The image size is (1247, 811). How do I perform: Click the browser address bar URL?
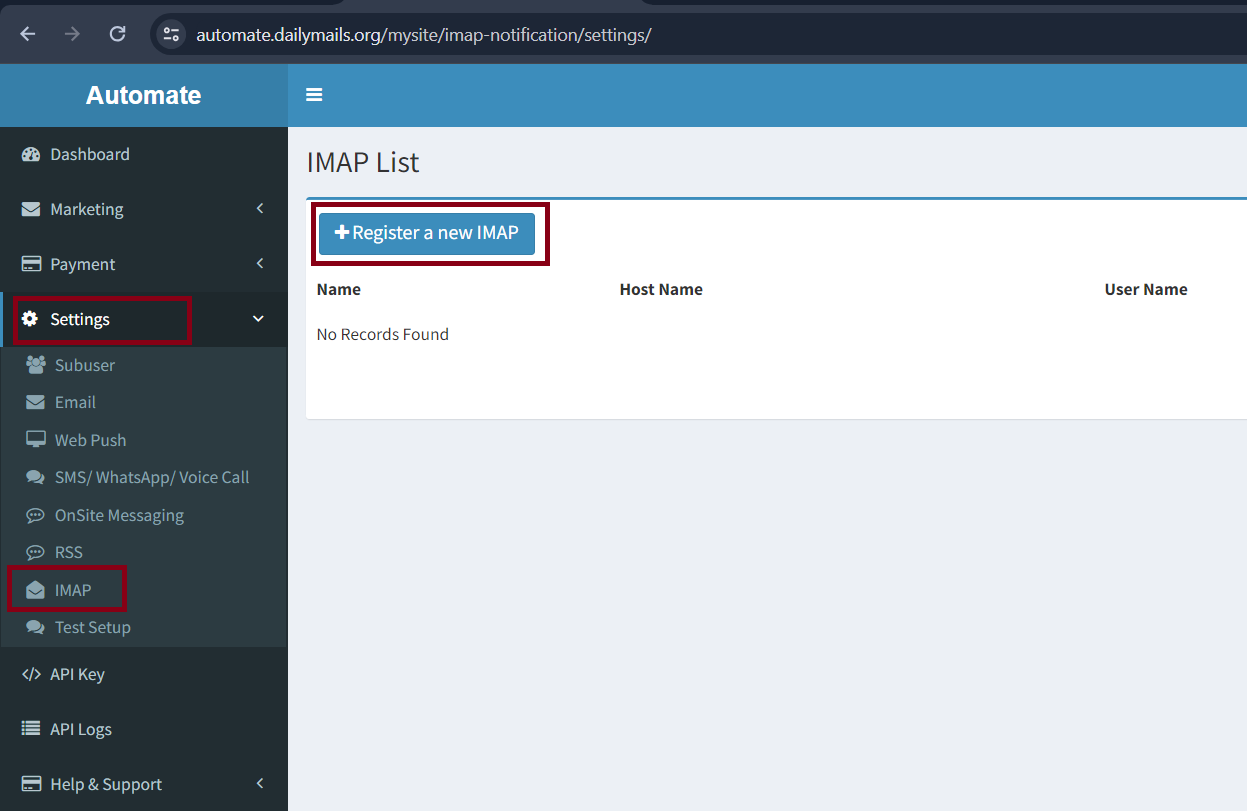(x=423, y=35)
